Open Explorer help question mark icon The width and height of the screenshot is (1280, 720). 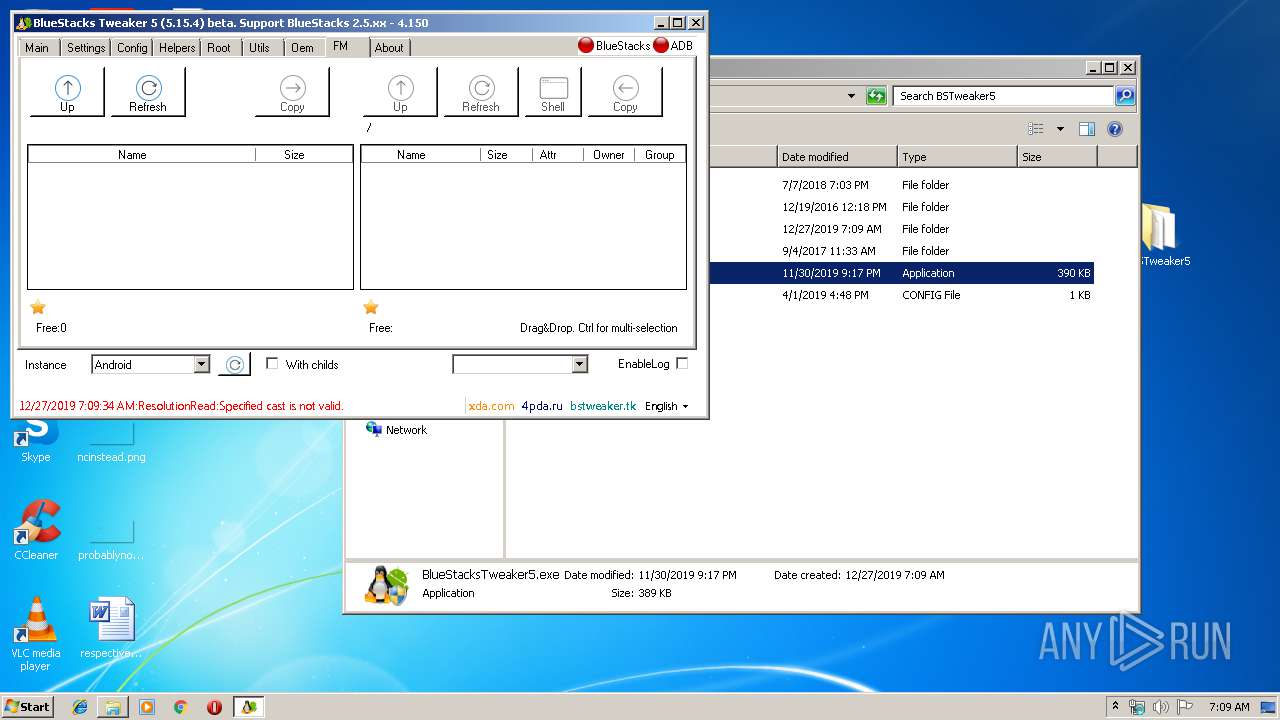tap(1115, 129)
